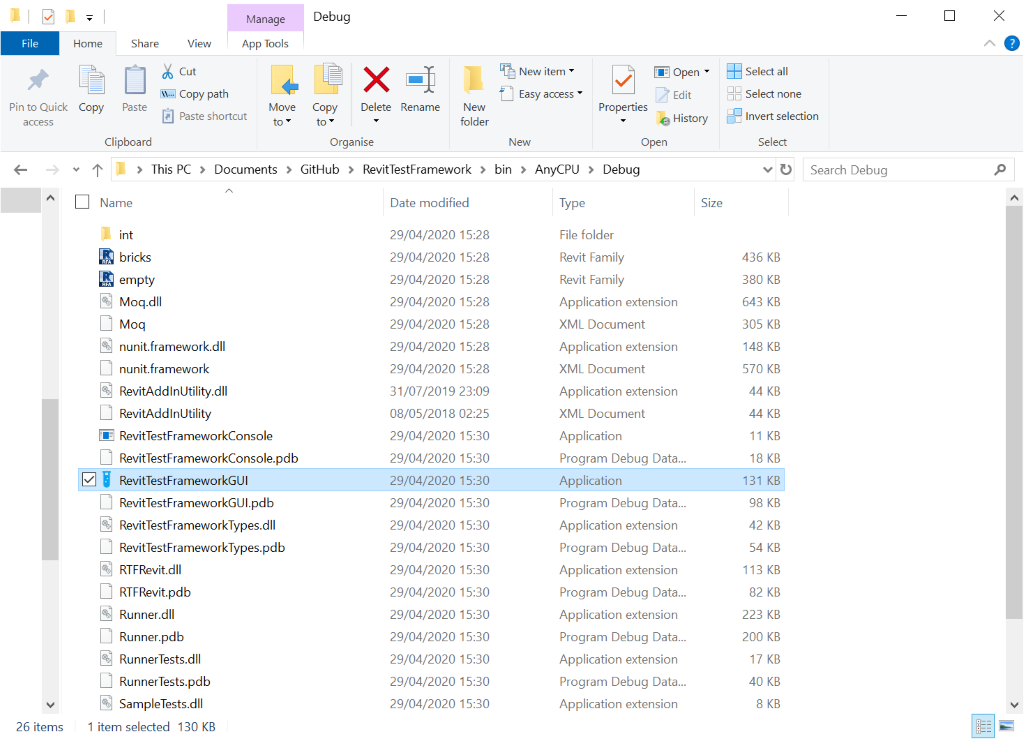The height and width of the screenshot is (739, 1024).
Task: Open the Recent locations dropdown arrow
Action: [76, 170]
